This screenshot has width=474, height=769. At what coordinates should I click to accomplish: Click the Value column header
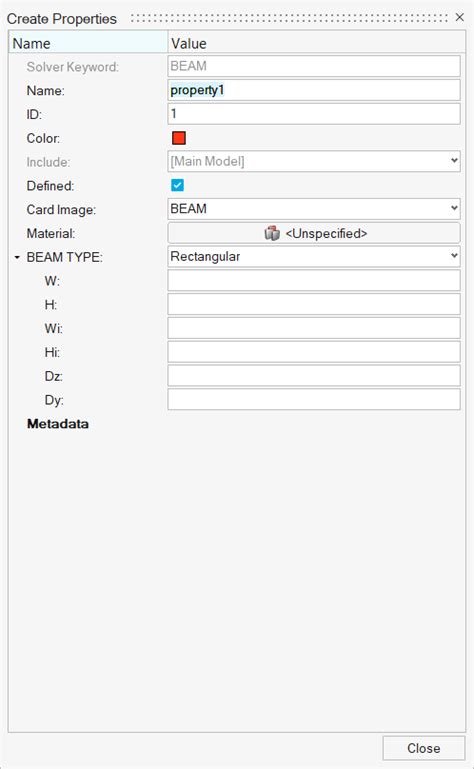[316, 43]
